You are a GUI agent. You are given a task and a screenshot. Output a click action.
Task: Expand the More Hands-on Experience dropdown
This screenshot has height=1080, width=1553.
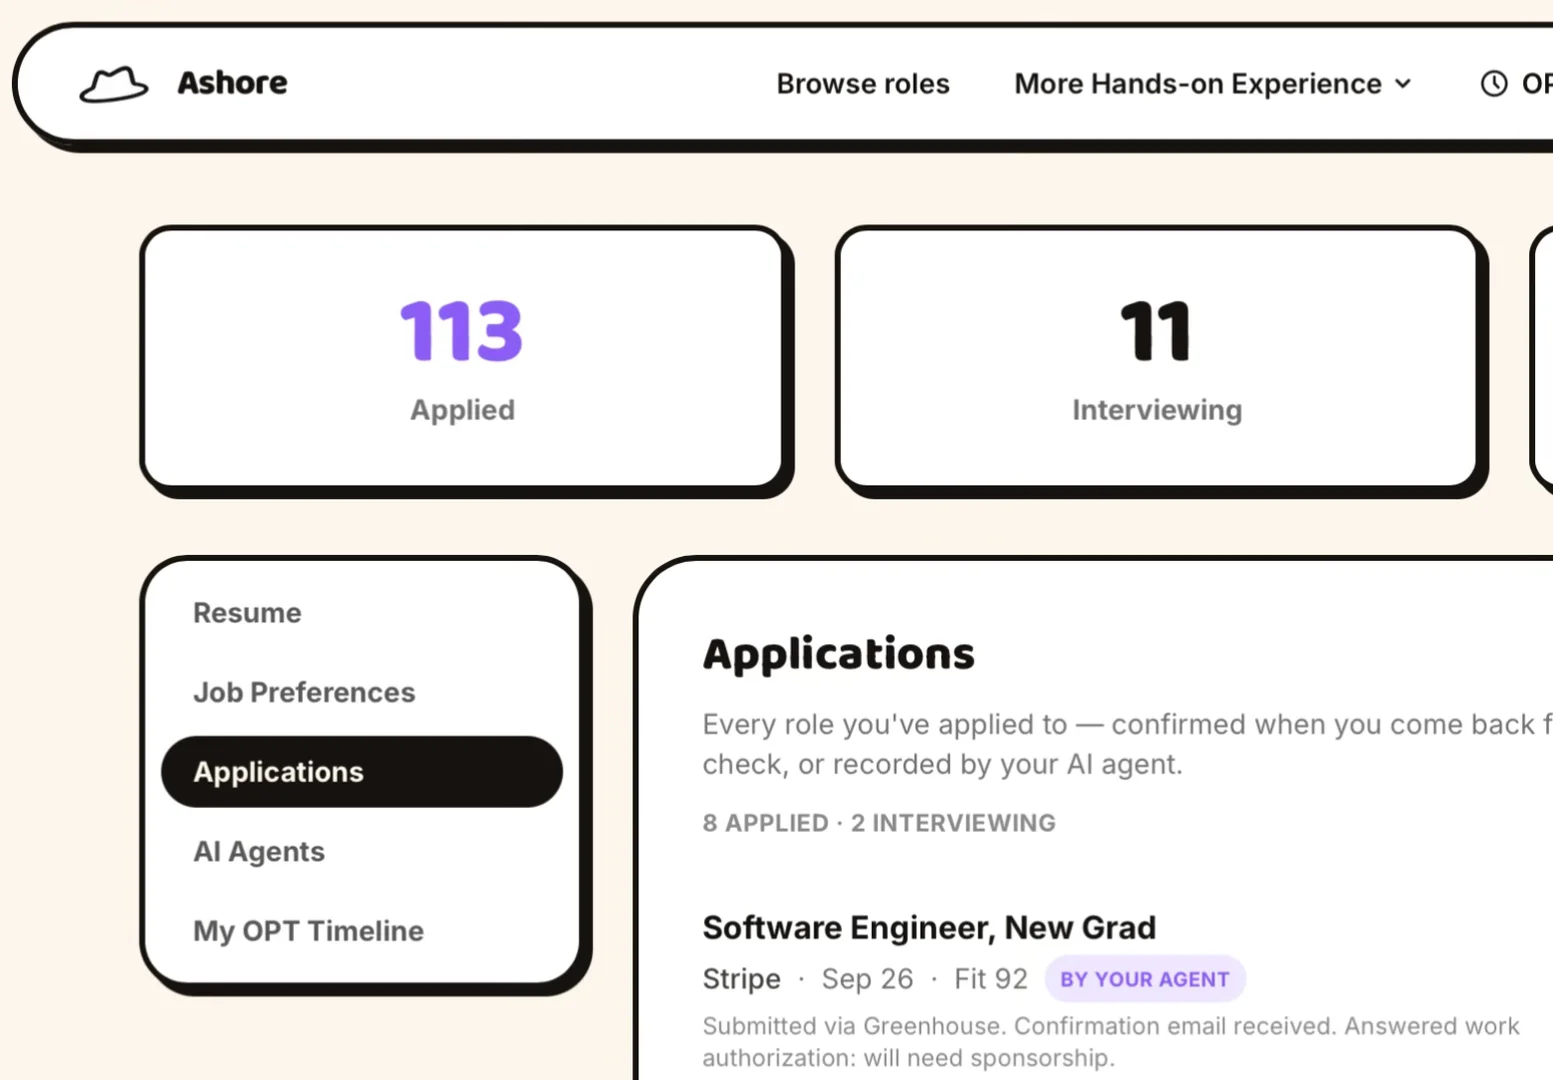[x=1213, y=84]
